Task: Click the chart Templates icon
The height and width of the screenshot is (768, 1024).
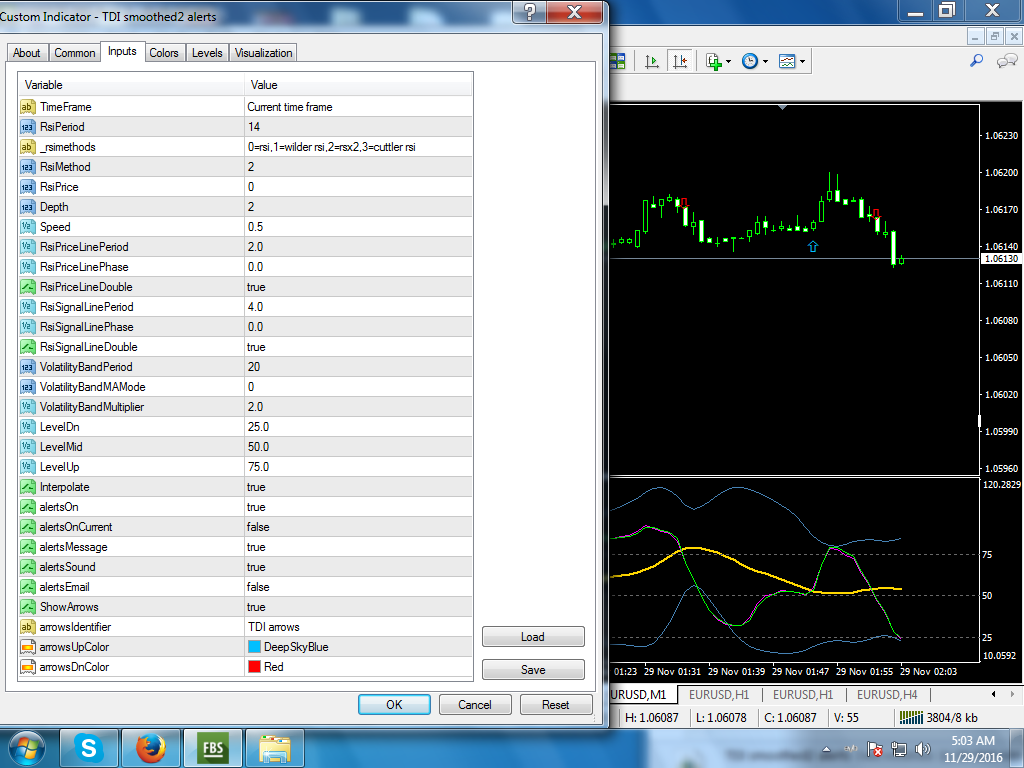Action: [x=787, y=61]
